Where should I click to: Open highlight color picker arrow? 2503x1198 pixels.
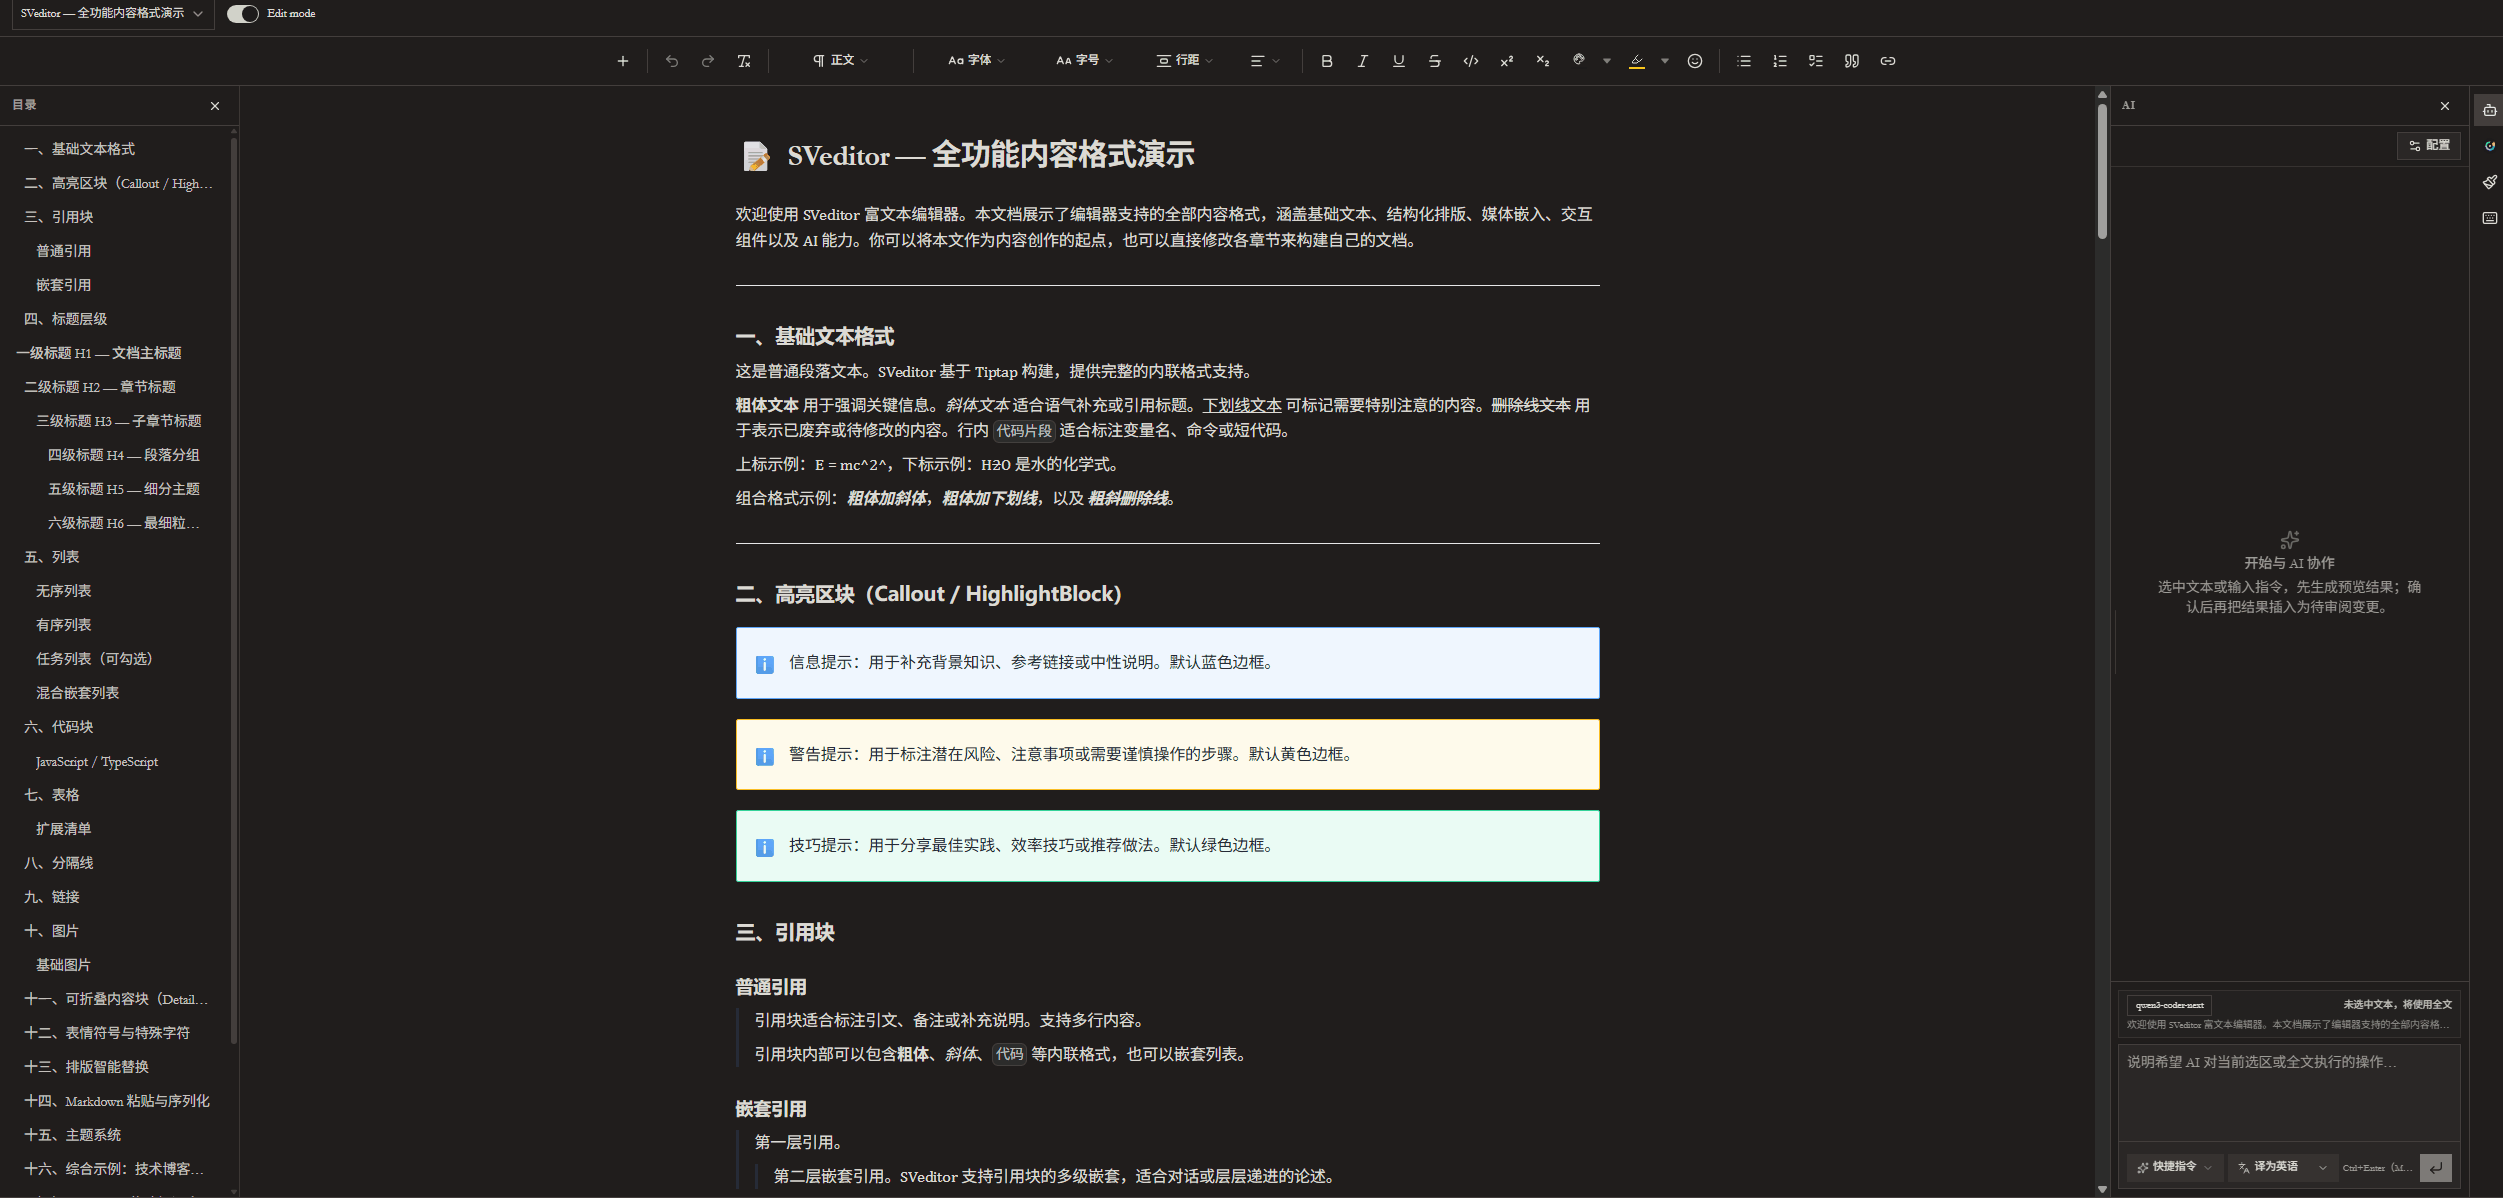[1664, 61]
